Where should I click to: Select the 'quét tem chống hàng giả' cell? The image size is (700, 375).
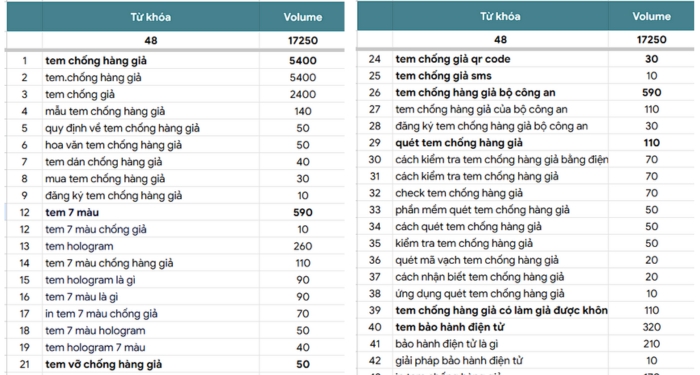tap(500, 143)
